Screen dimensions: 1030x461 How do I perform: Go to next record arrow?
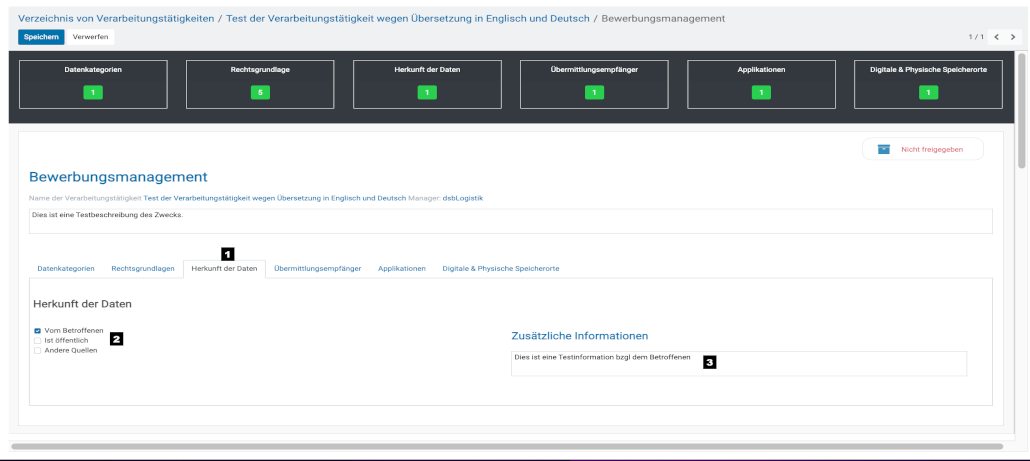point(1013,37)
